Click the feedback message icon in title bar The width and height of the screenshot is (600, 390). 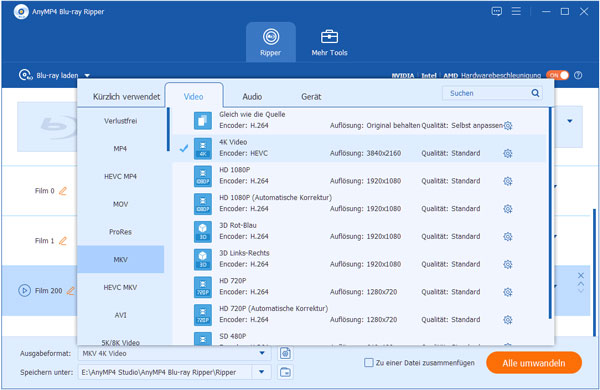point(497,11)
